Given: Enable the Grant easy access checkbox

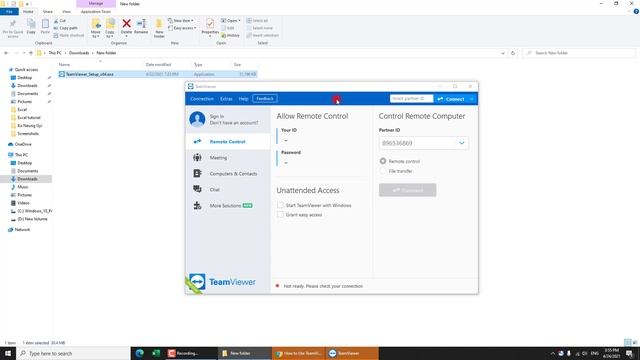Looking at the screenshot, I should (x=280, y=215).
